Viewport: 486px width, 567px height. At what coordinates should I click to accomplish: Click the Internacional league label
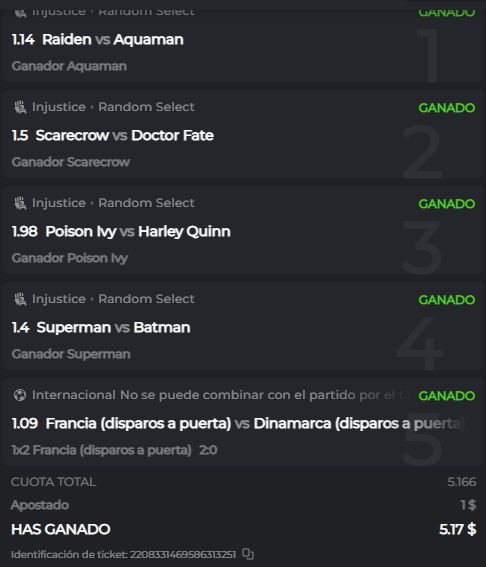pyautogui.click(x=74, y=395)
